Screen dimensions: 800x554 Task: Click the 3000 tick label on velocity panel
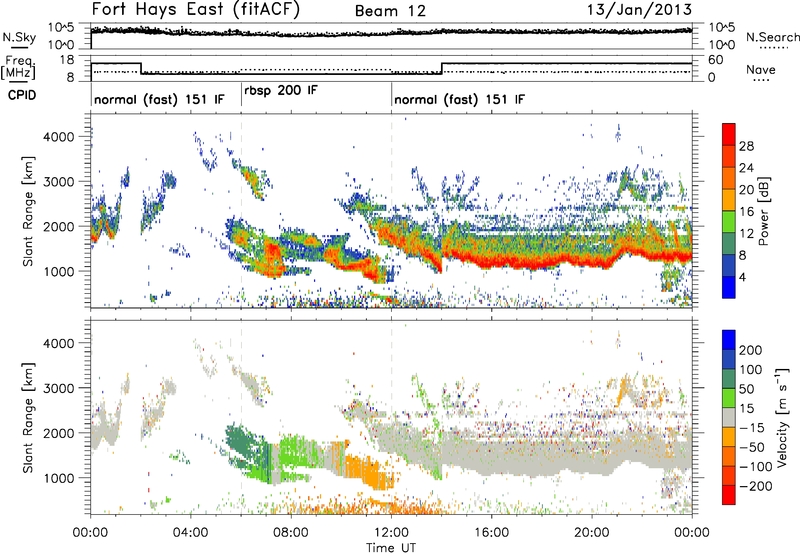[58, 388]
